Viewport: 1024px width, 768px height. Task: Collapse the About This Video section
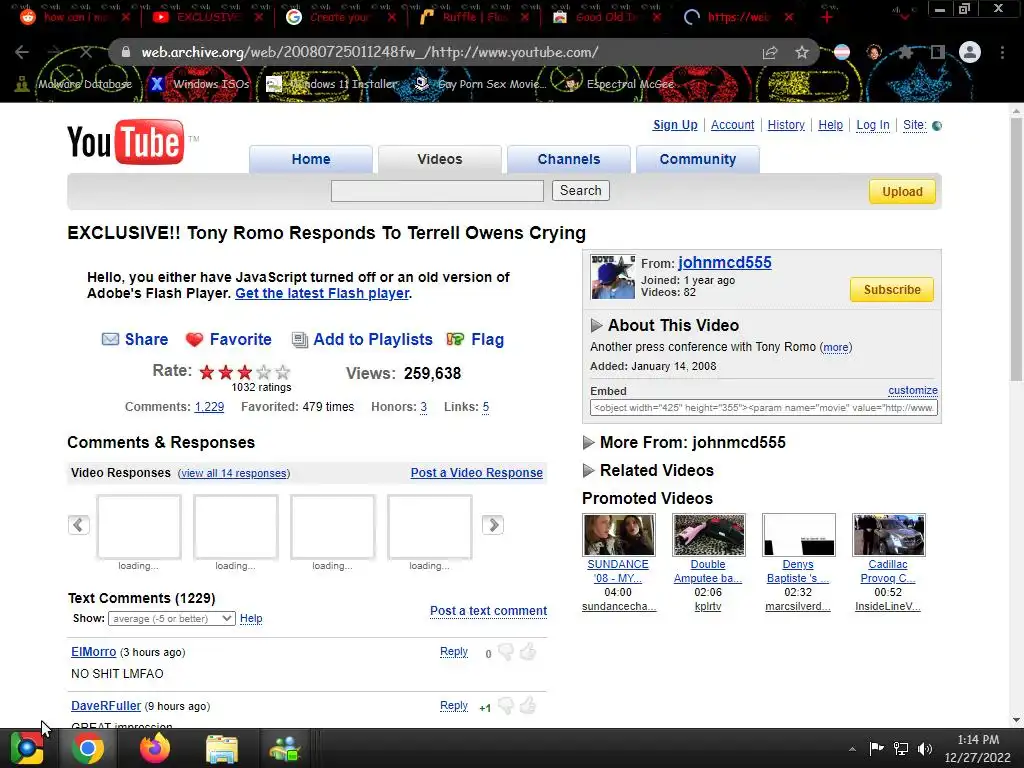tap(596, 325)
